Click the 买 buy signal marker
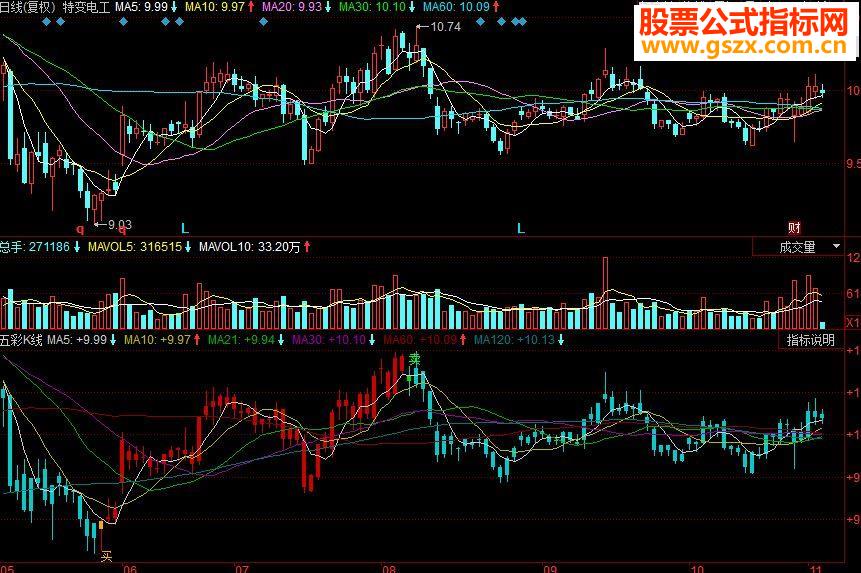This screenshot has height=573, width=861. click(107, 557)
